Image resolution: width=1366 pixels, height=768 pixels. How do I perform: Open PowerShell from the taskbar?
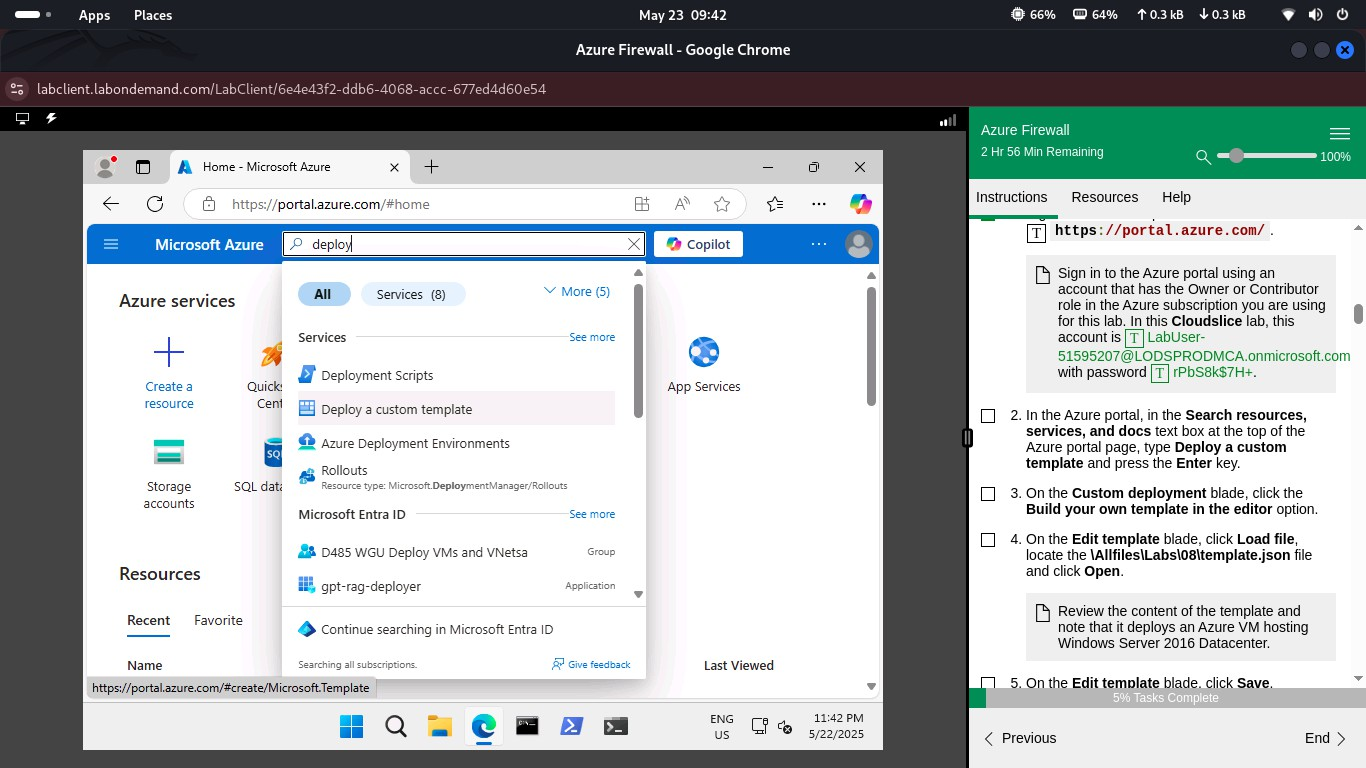click(571, 726)
